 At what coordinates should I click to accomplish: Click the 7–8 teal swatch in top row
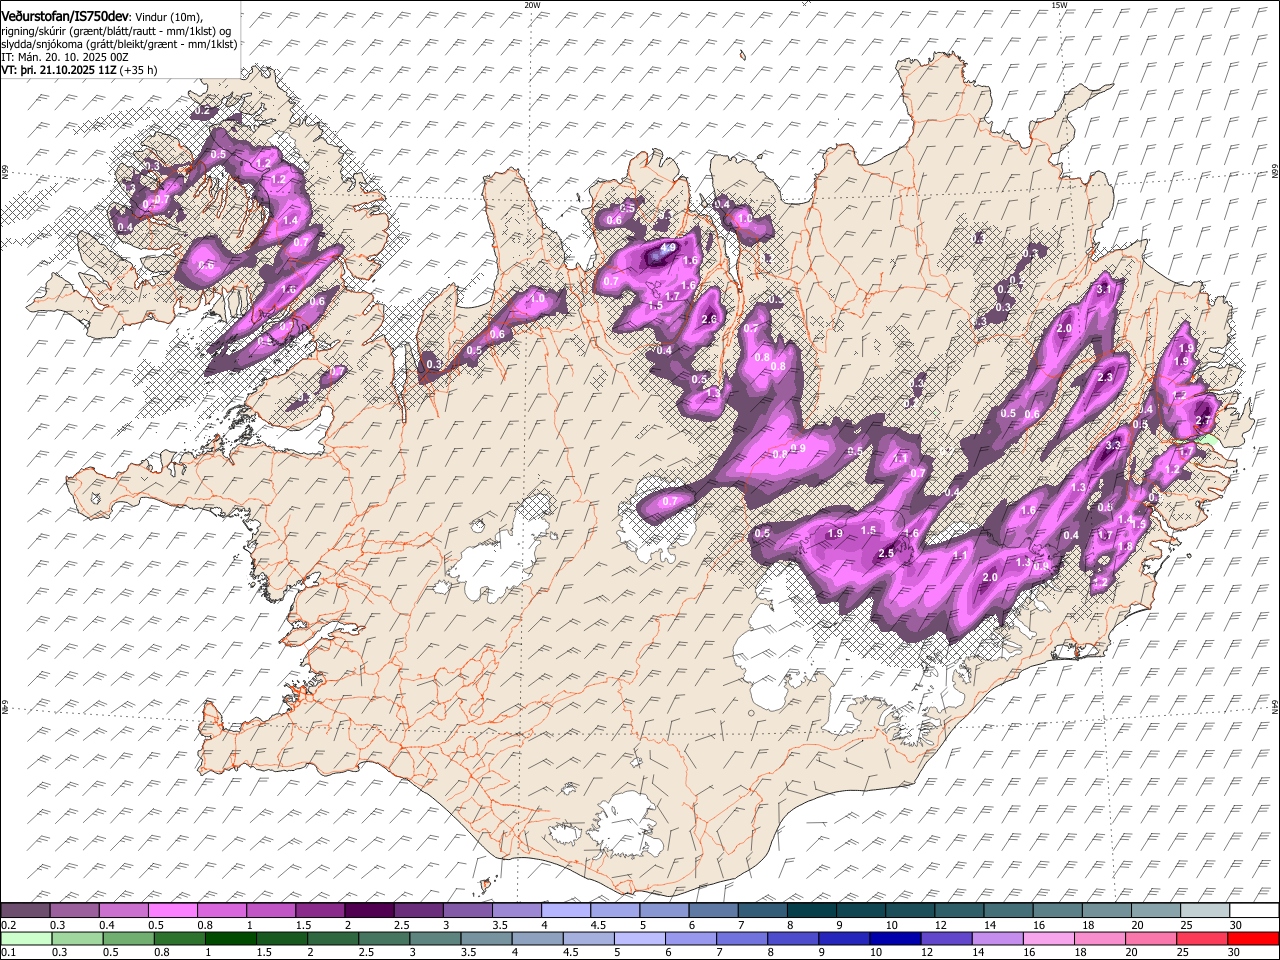point(761,910)
